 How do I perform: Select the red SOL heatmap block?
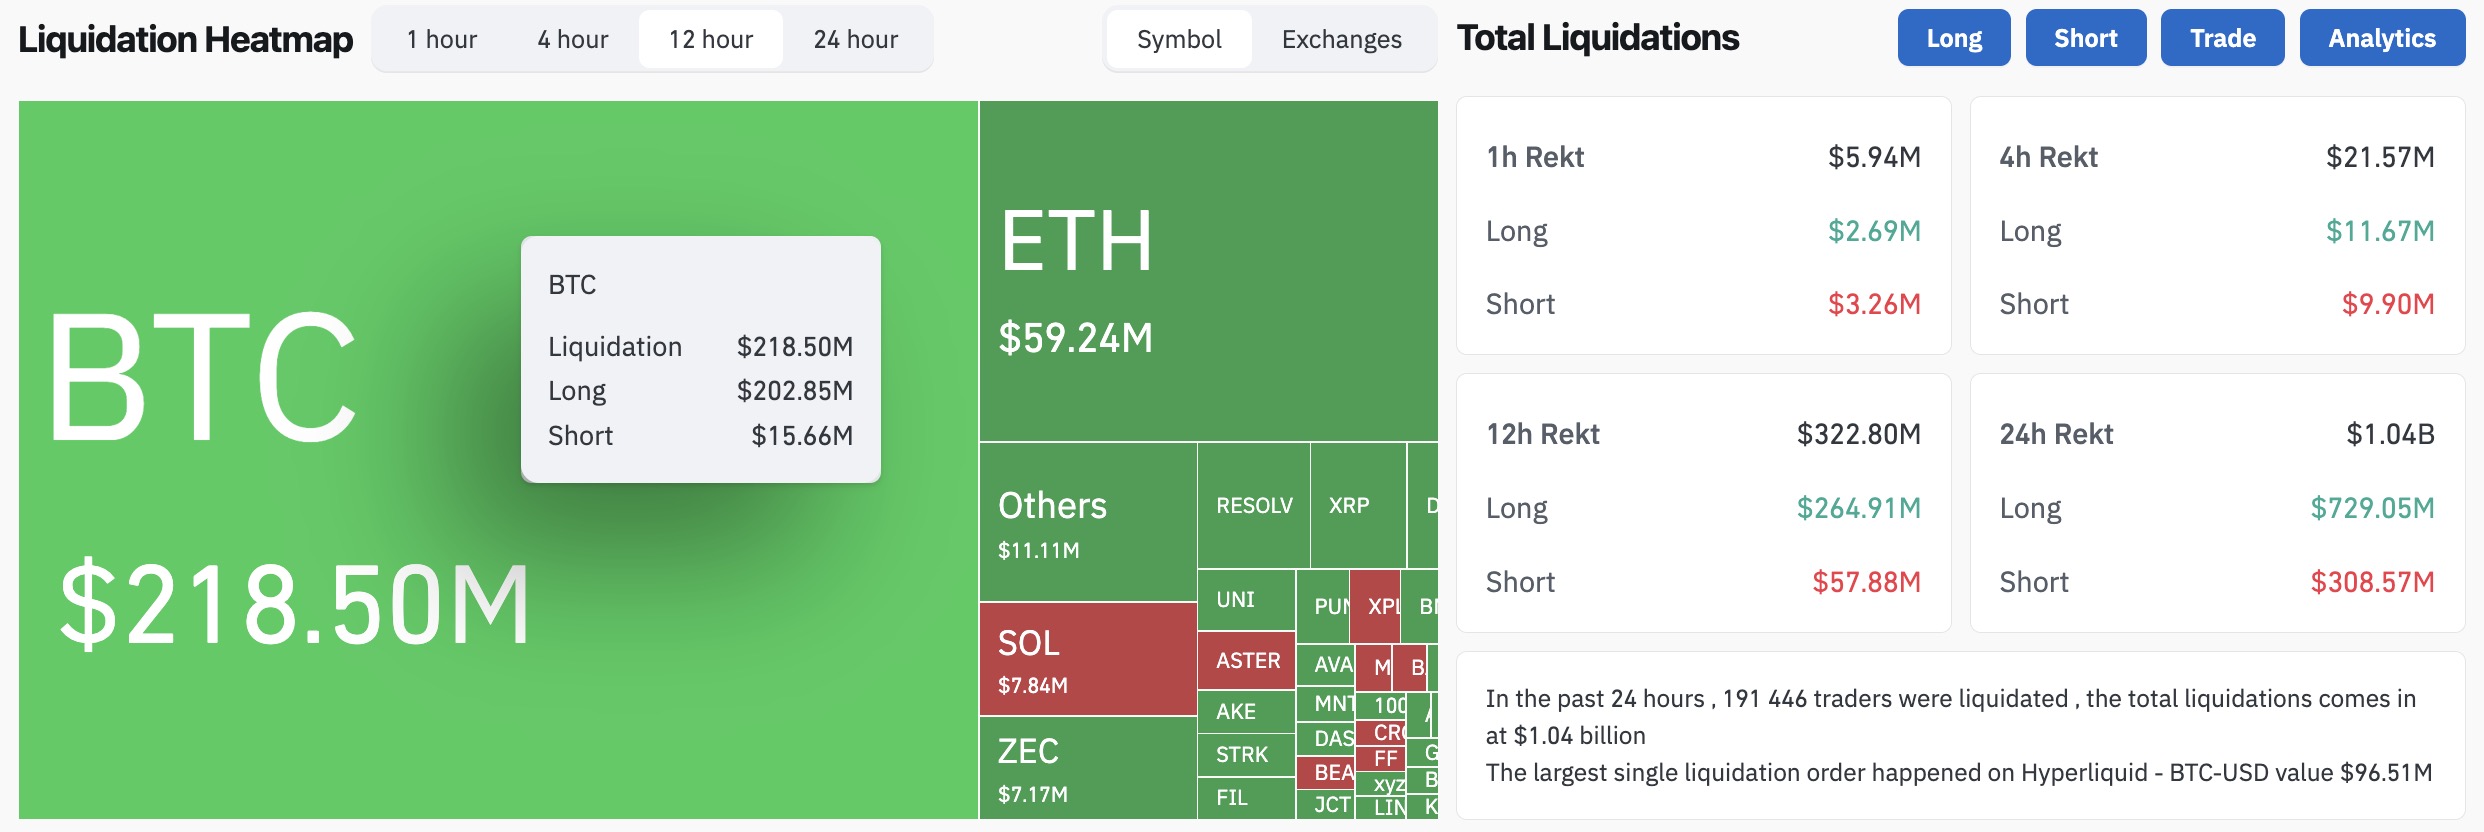pos(1087,659)
